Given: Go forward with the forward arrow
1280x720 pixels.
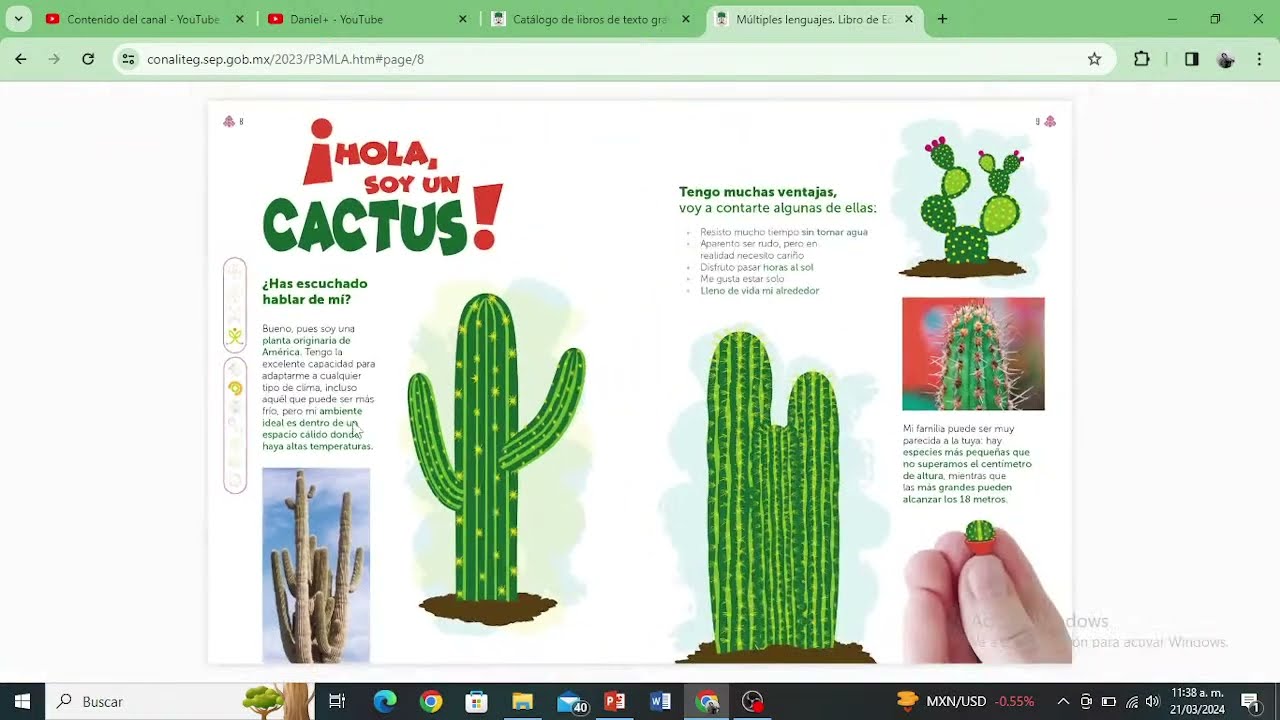Looking at the screenshot, I should [x=54, y=59].
